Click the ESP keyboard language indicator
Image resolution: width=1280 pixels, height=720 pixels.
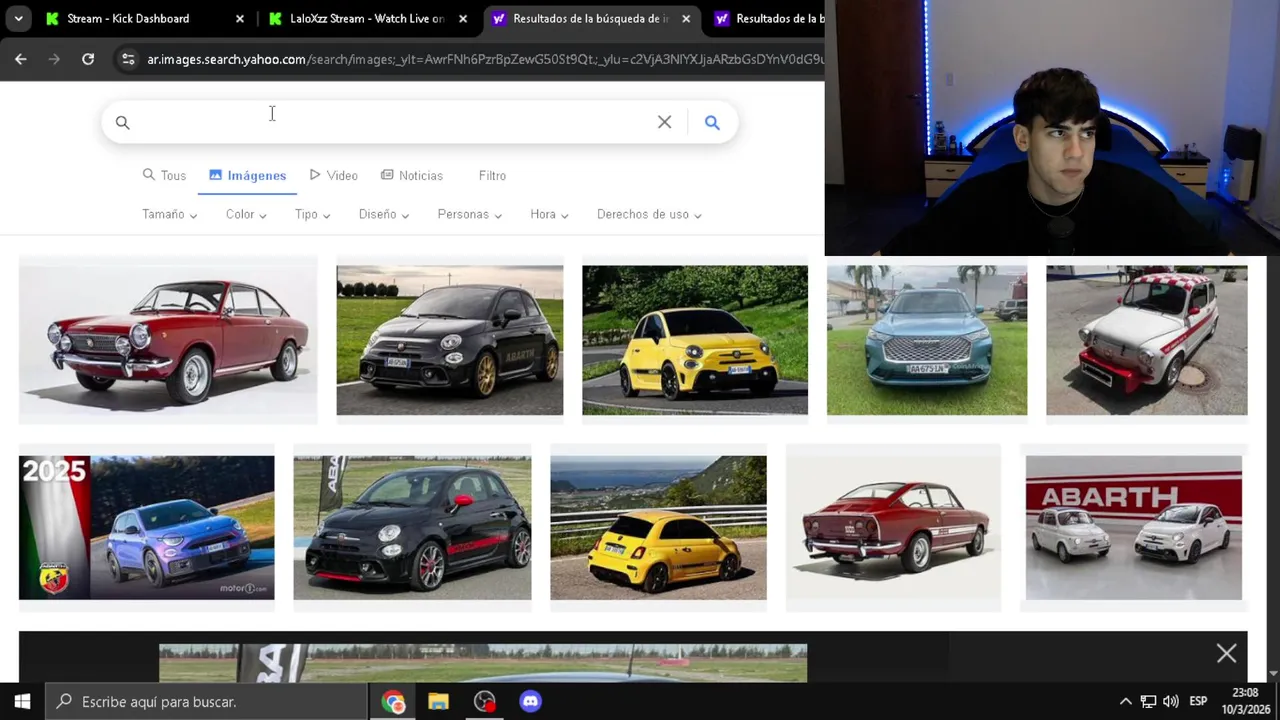click(1198, 701)
